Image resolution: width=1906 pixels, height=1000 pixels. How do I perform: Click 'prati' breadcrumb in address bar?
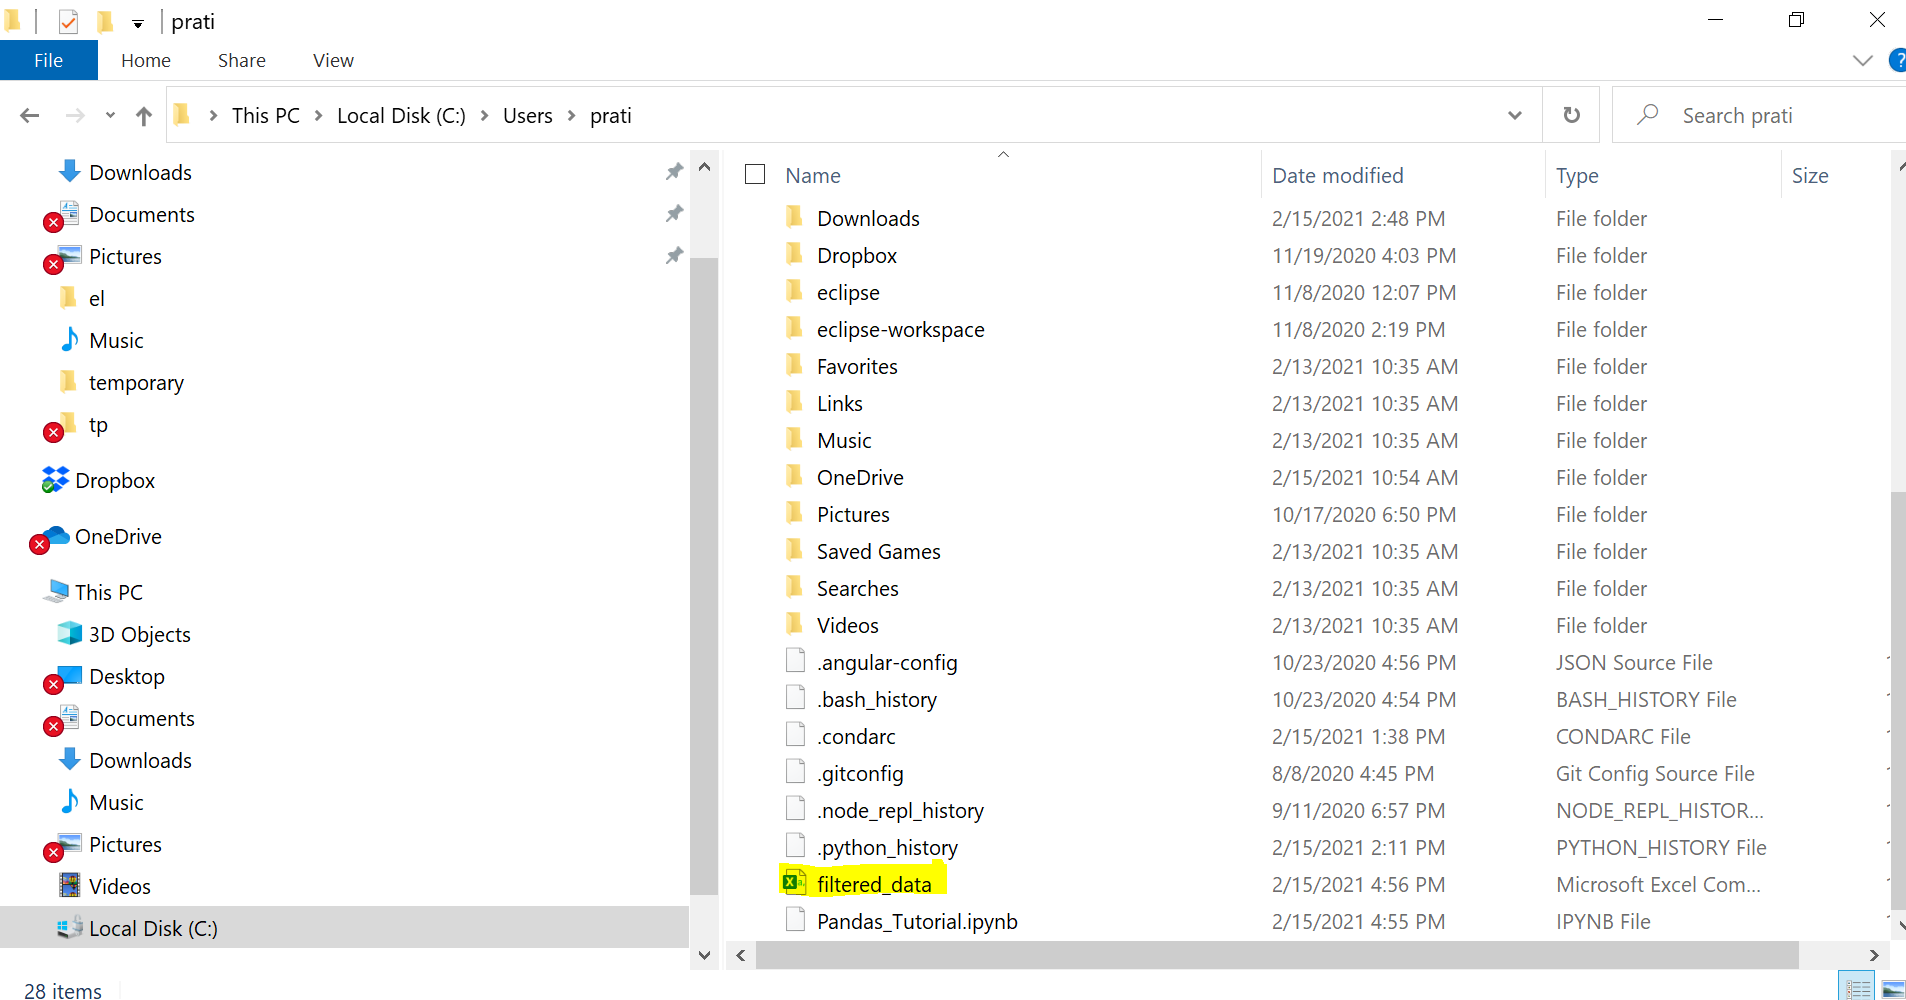point(611,116)
